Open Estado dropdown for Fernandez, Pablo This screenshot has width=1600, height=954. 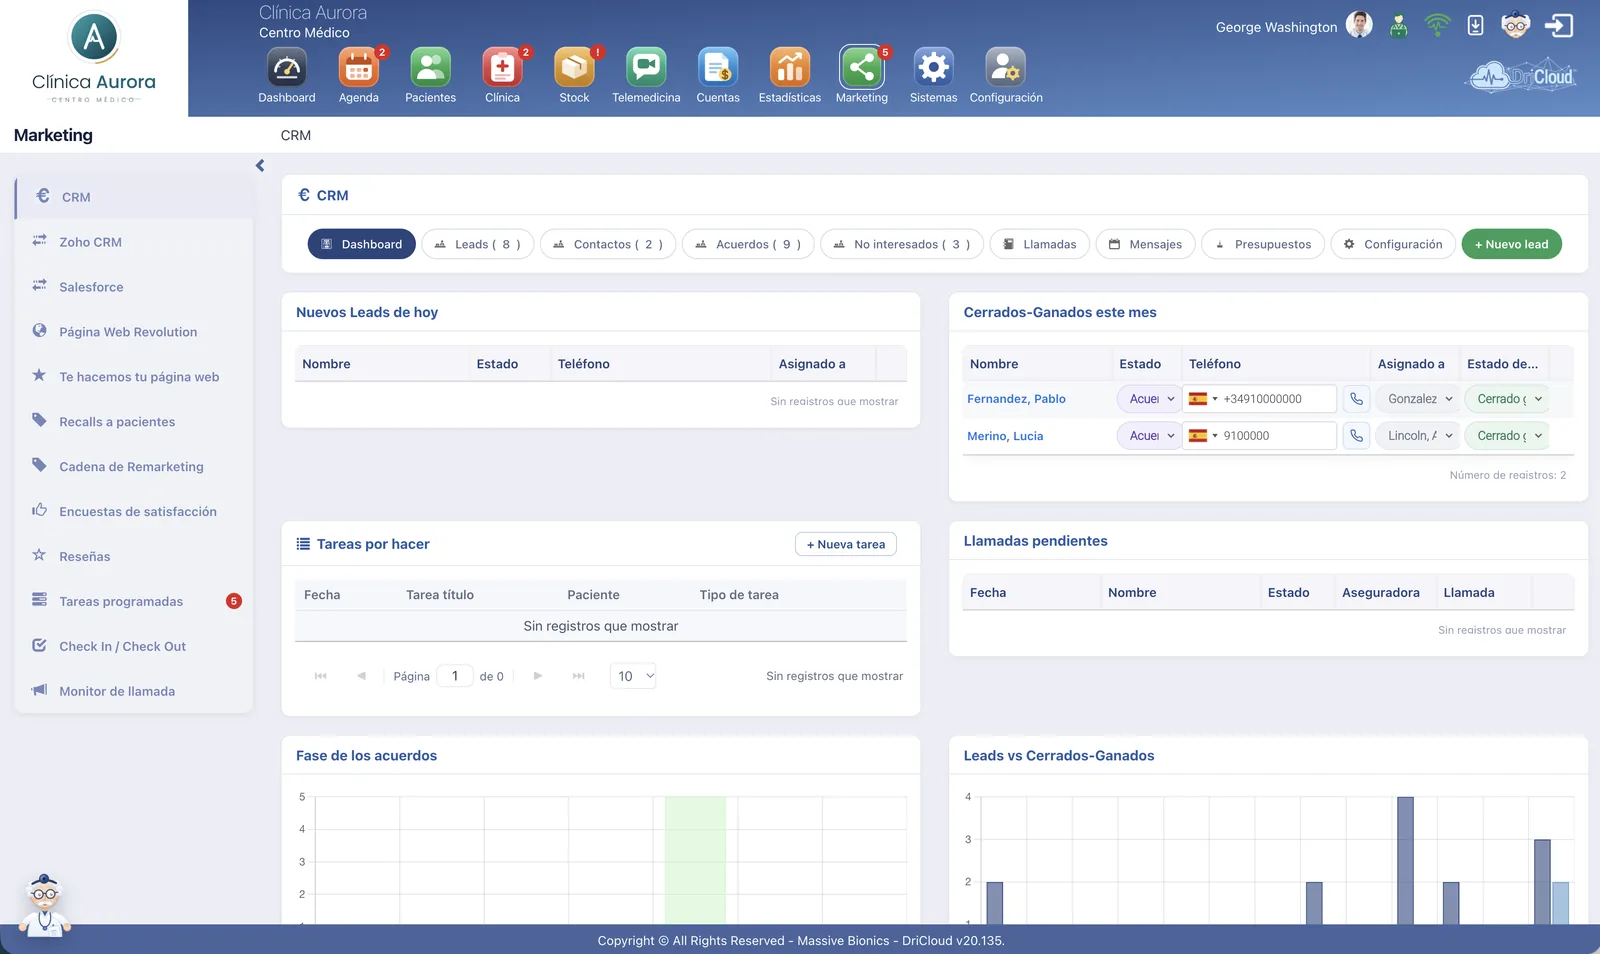pos(1150,399)
